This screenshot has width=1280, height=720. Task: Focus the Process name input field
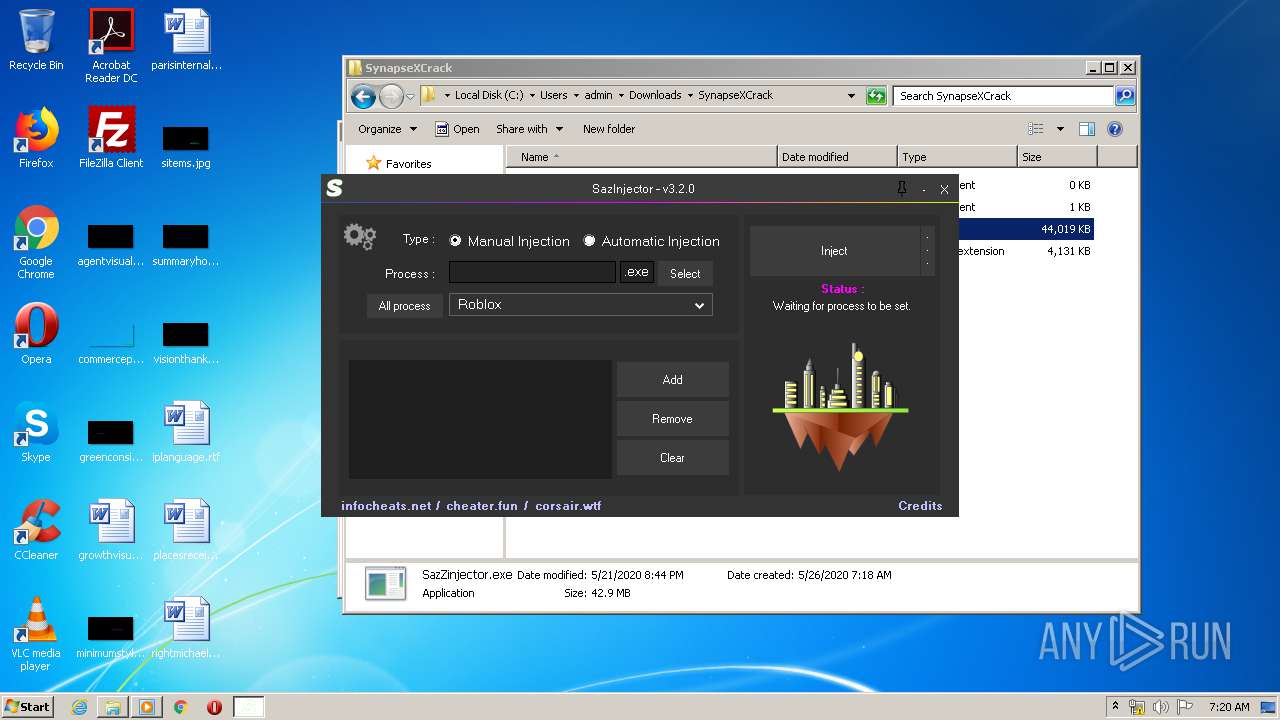click(532, 272)
